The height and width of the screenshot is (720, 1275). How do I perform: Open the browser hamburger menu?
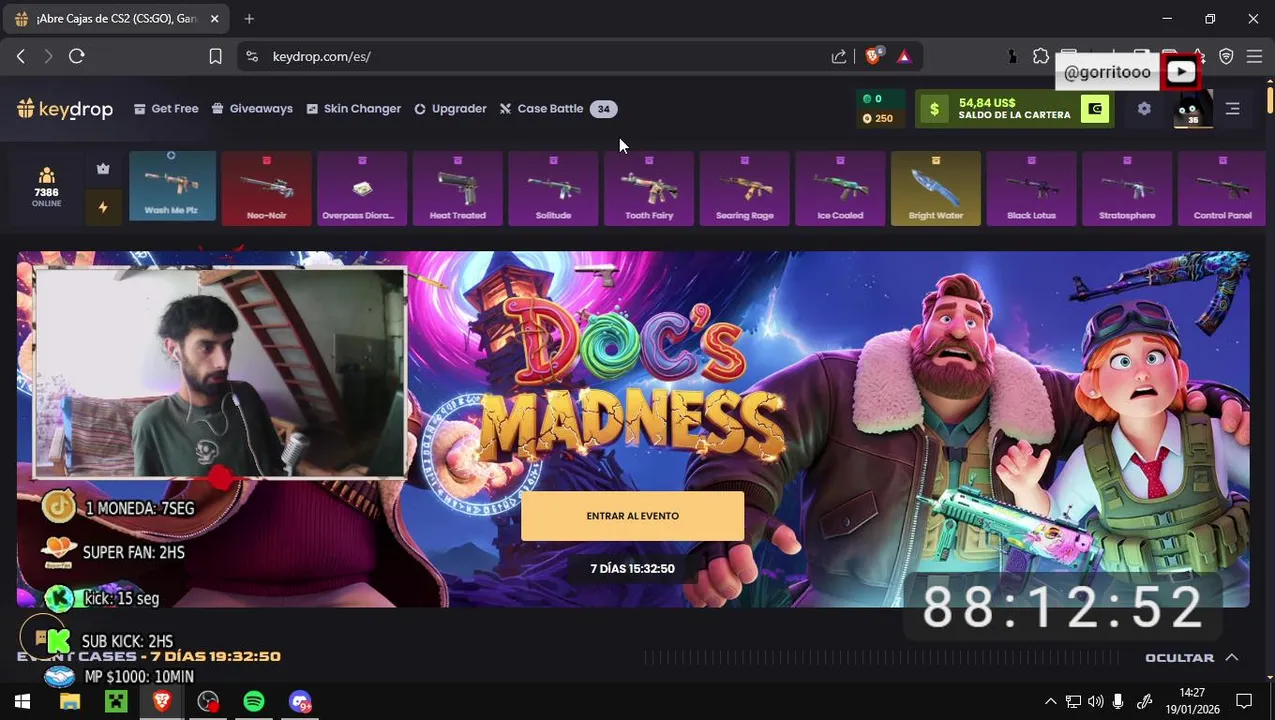click(1254, 57)
